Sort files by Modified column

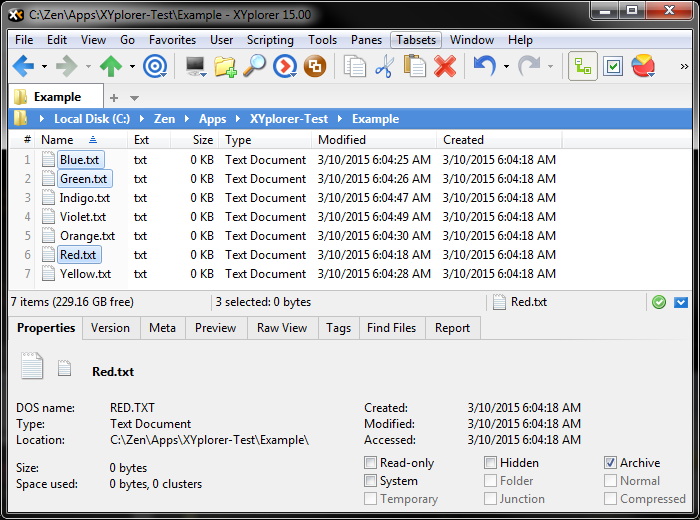click(x=342, y=140)
